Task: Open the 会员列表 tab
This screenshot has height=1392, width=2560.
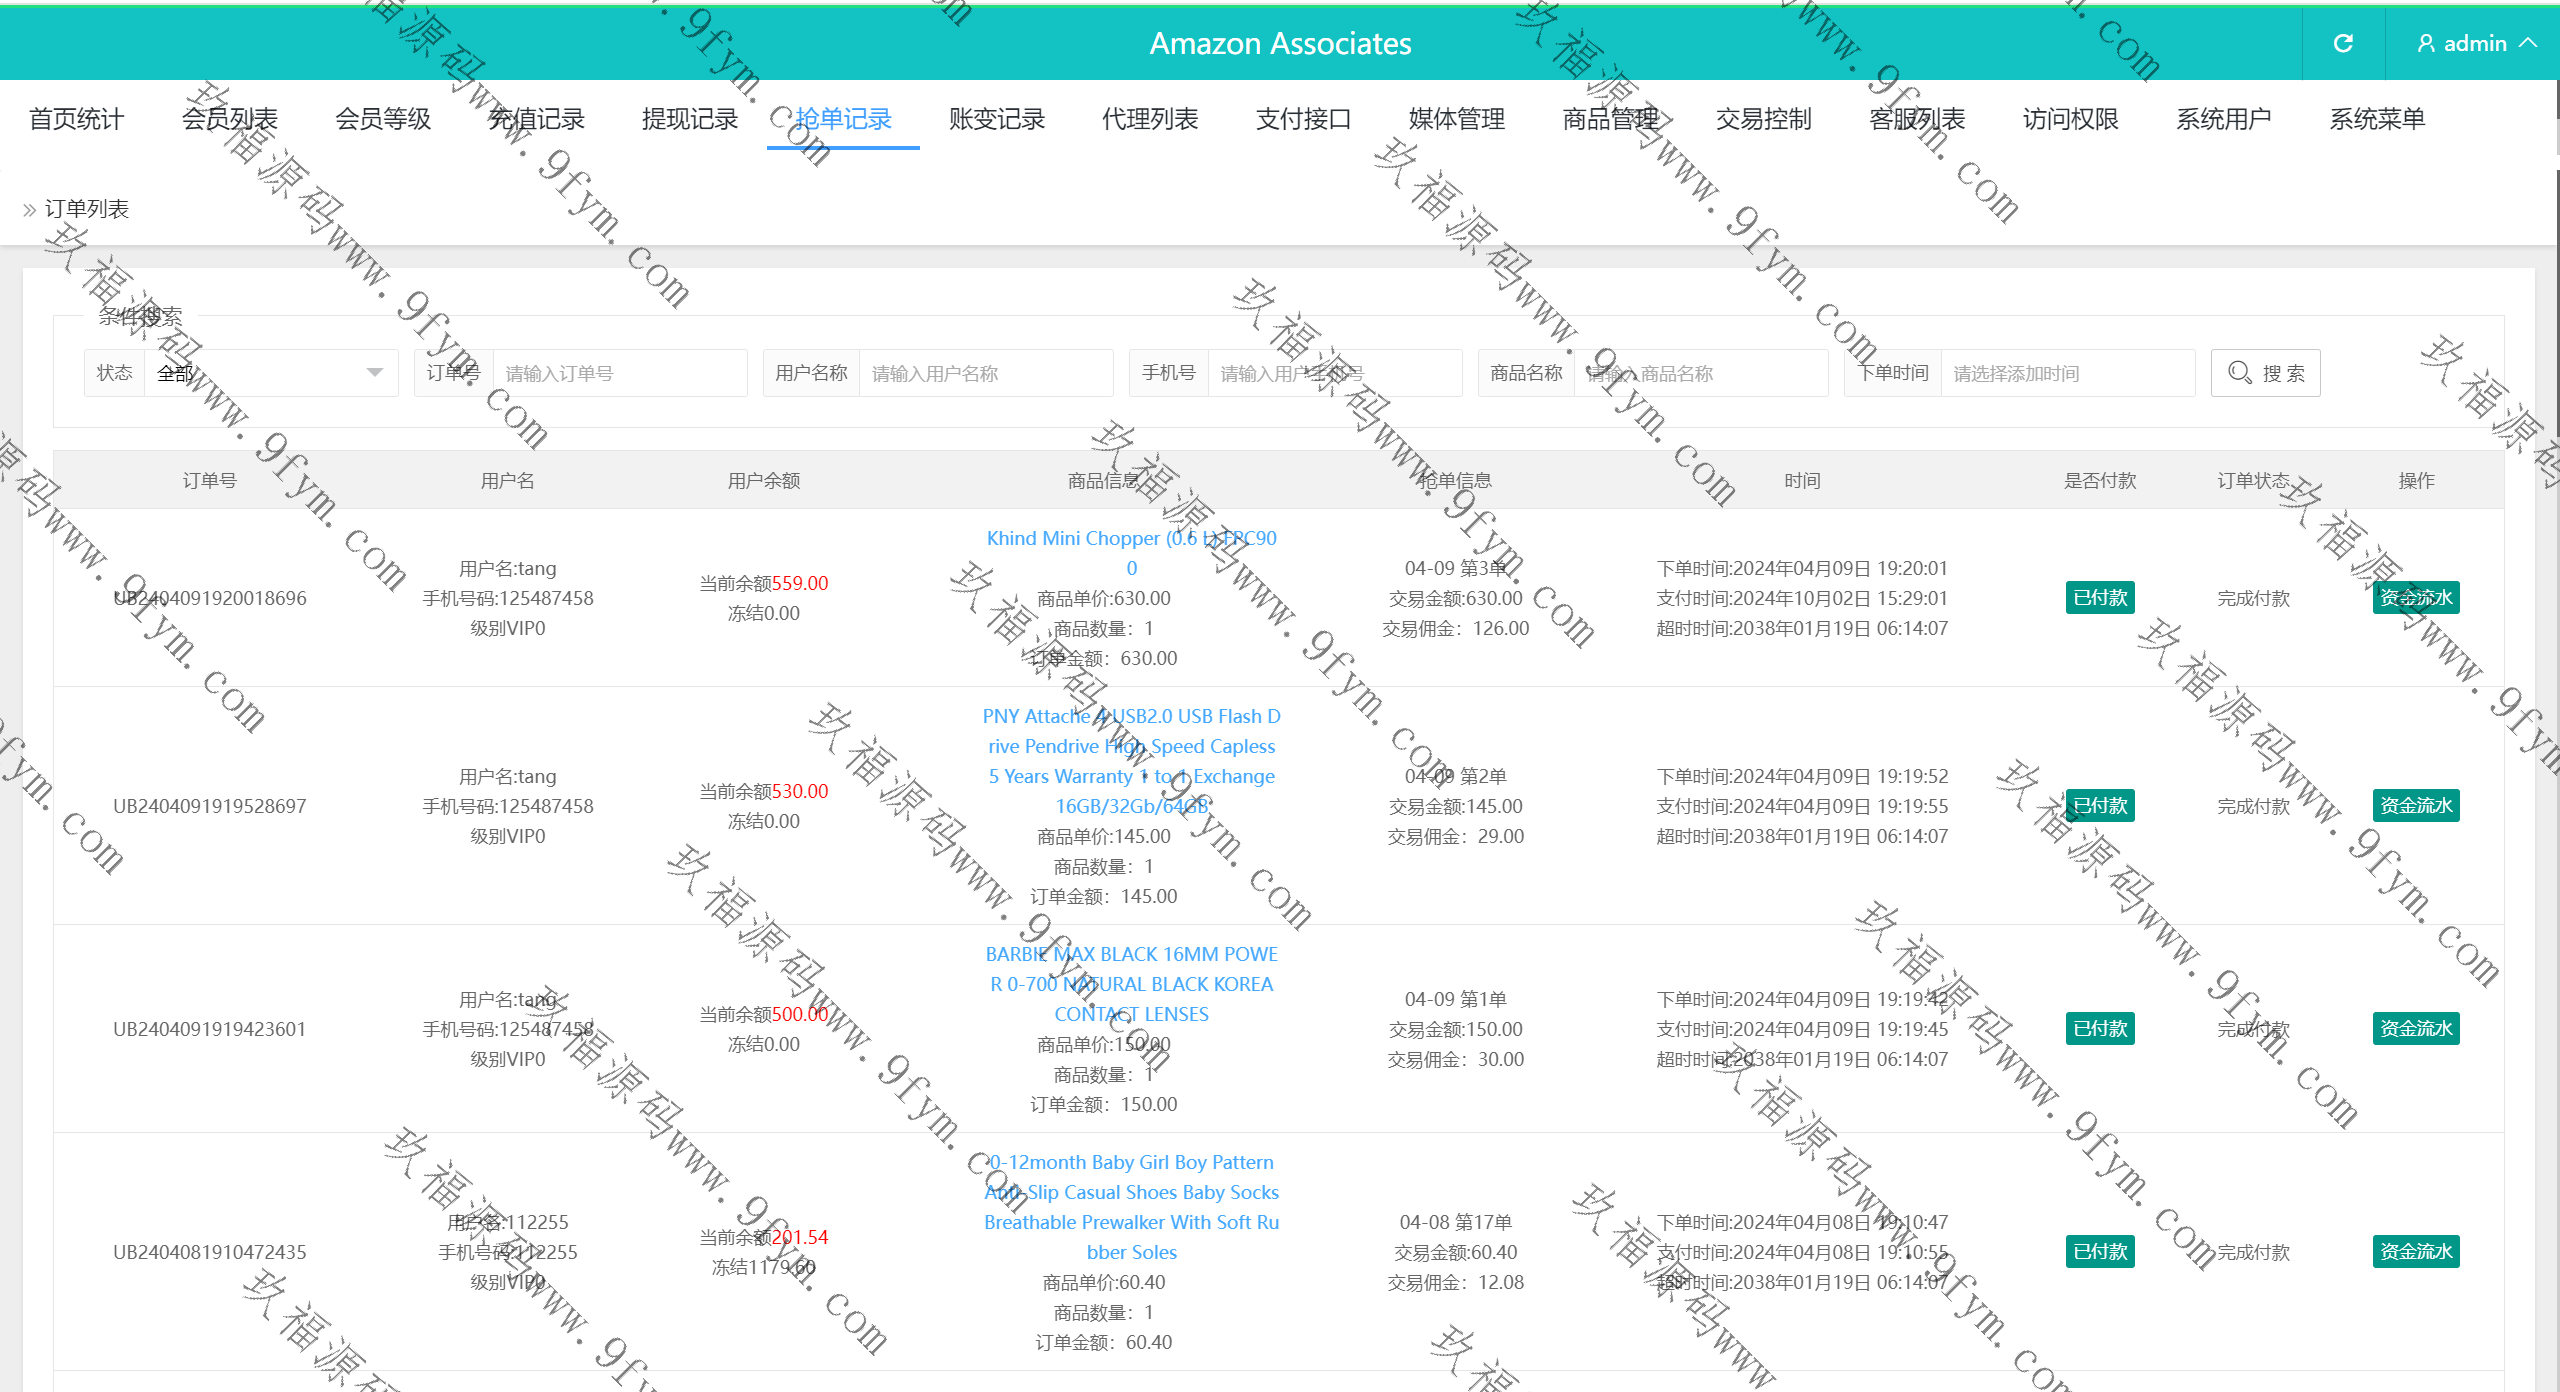Action: [x=229, y=119]
